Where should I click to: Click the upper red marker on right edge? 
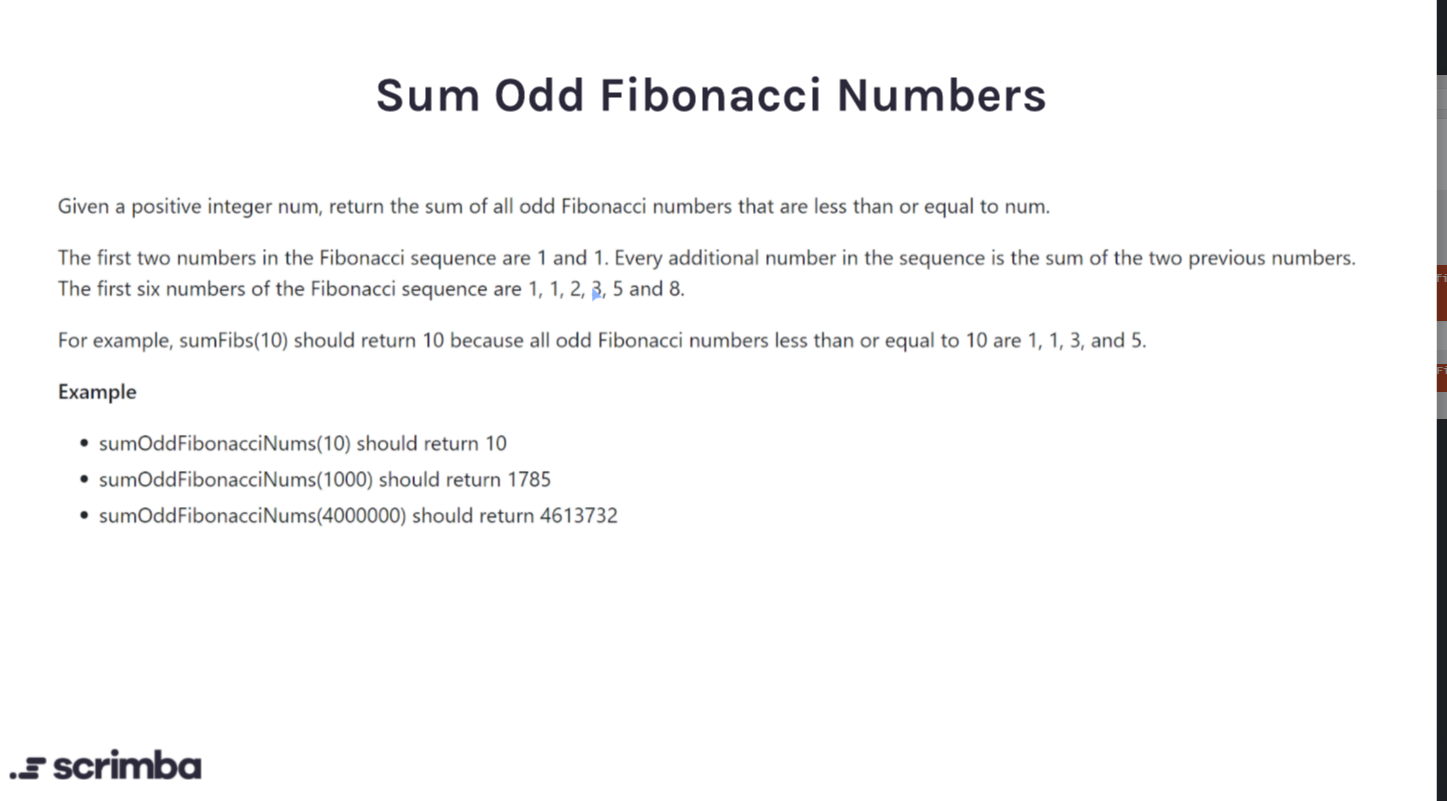pos(1442,293)
